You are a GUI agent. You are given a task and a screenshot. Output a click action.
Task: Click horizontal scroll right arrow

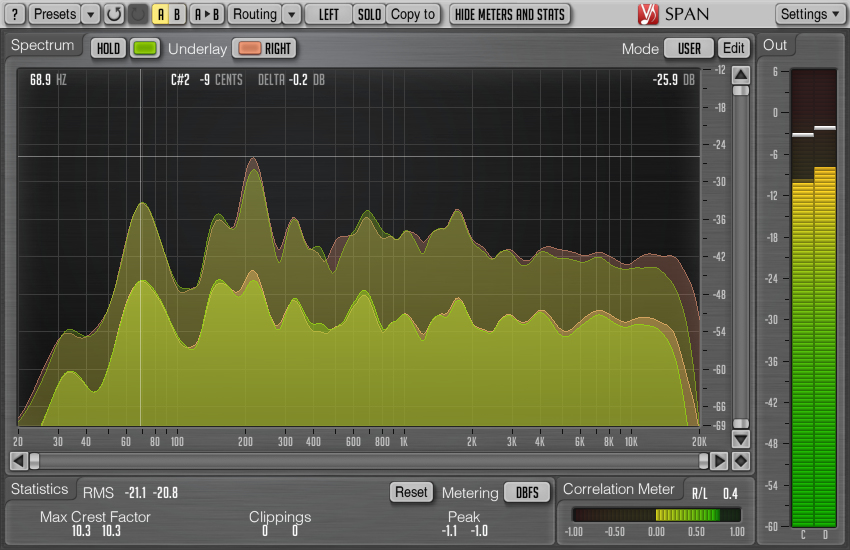point(719,461)
